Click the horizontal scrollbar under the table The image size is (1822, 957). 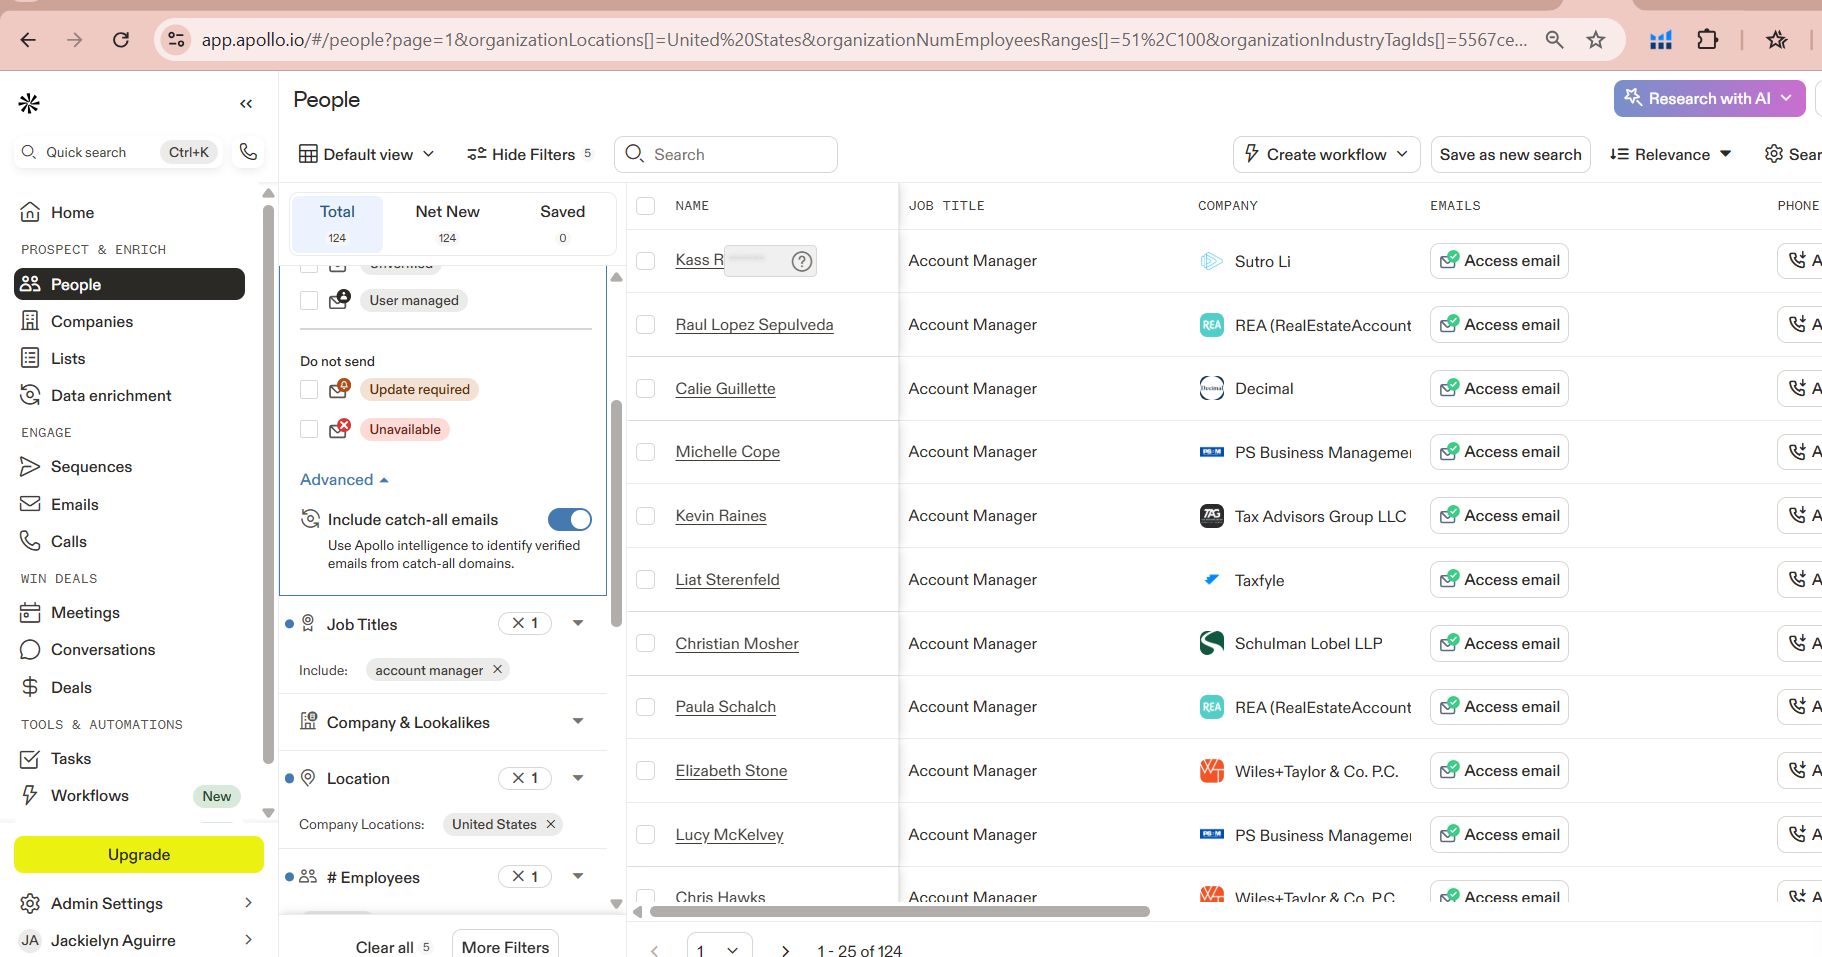(899, 912)
